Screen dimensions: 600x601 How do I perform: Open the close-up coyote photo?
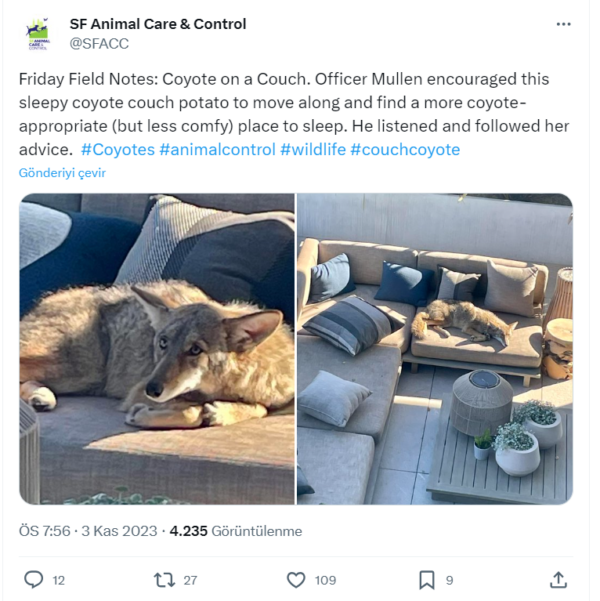click(x=157, y=349)
